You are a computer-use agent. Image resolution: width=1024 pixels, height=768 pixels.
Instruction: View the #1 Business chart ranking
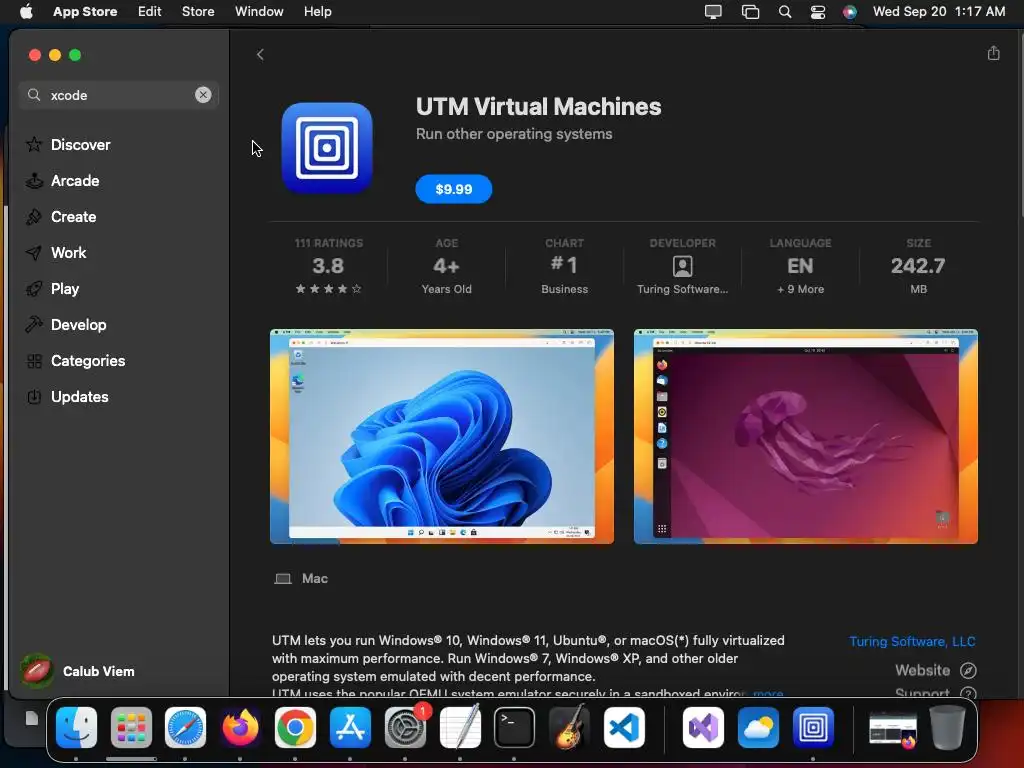[564, 266]
